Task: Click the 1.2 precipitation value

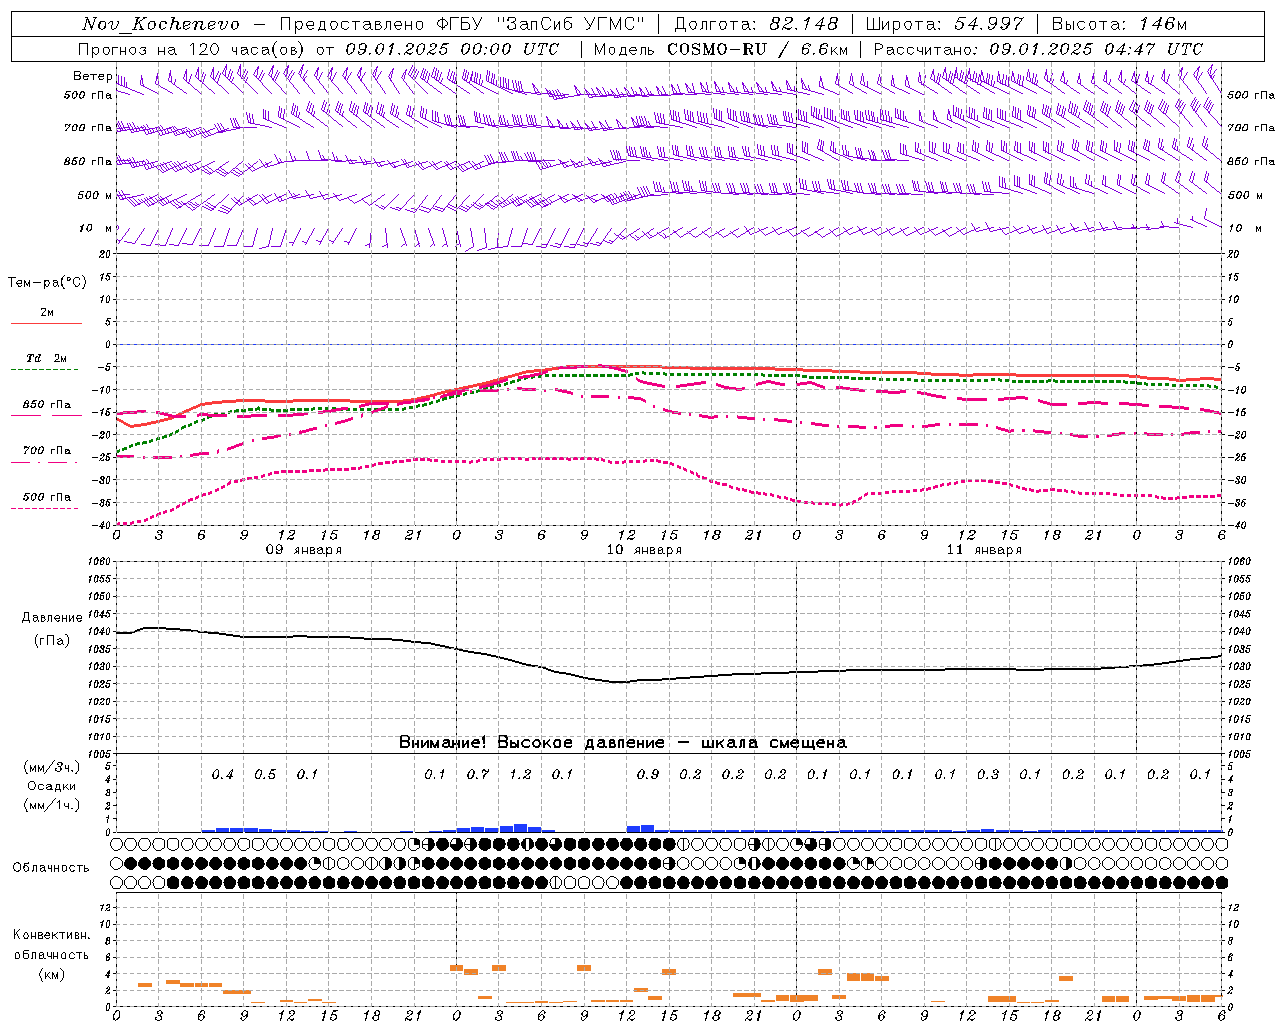Action: [520, 775]
